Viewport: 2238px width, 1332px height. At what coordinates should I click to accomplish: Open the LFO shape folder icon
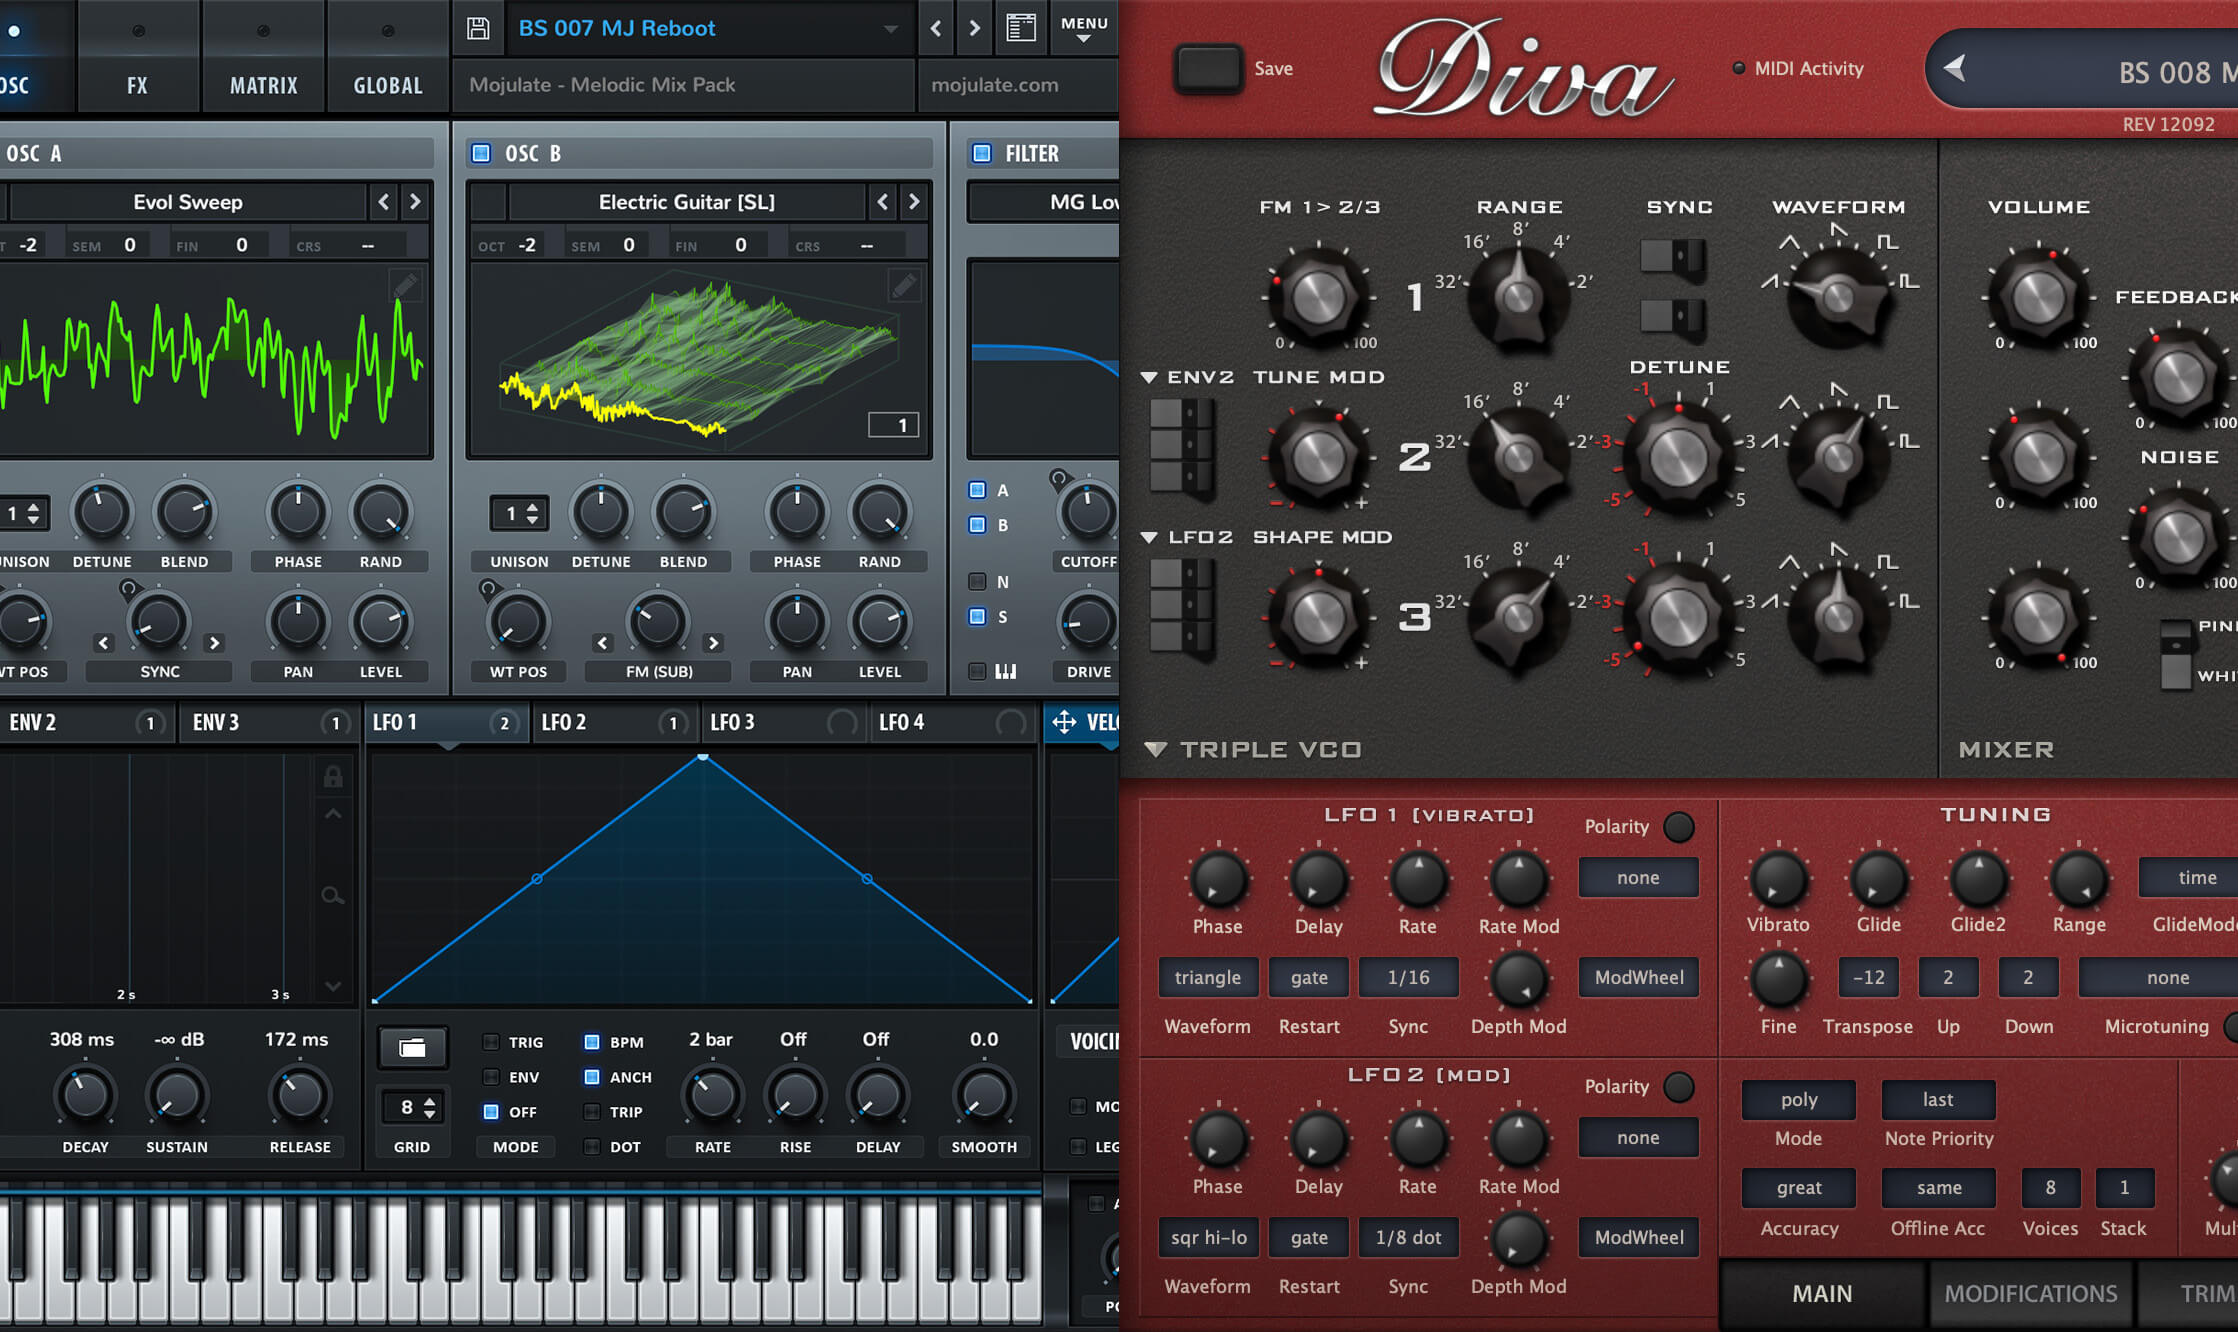point(412,1047)
